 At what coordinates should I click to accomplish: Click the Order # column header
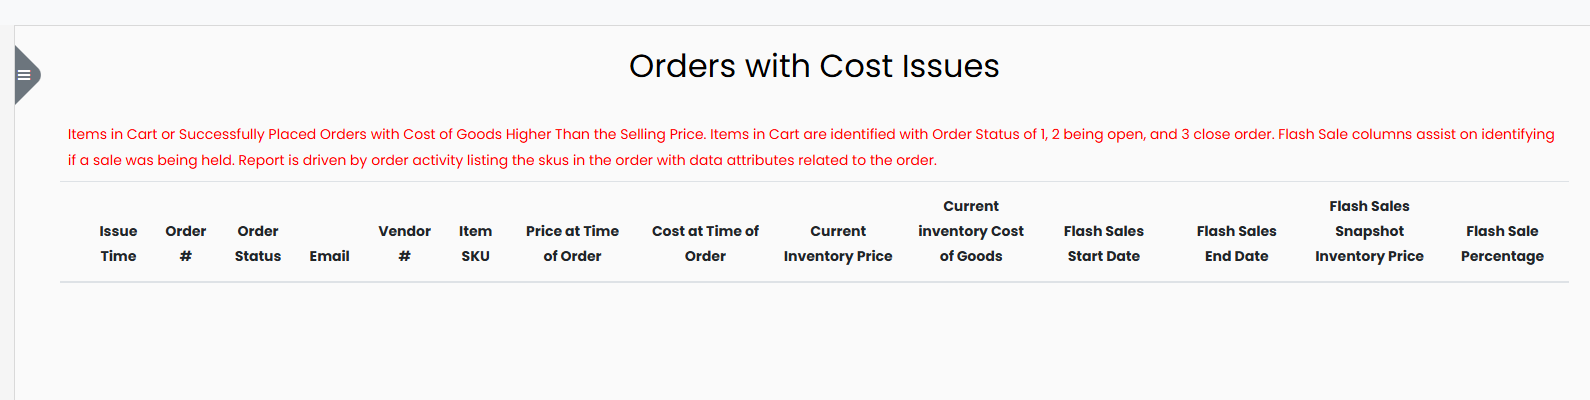point(186,244)
